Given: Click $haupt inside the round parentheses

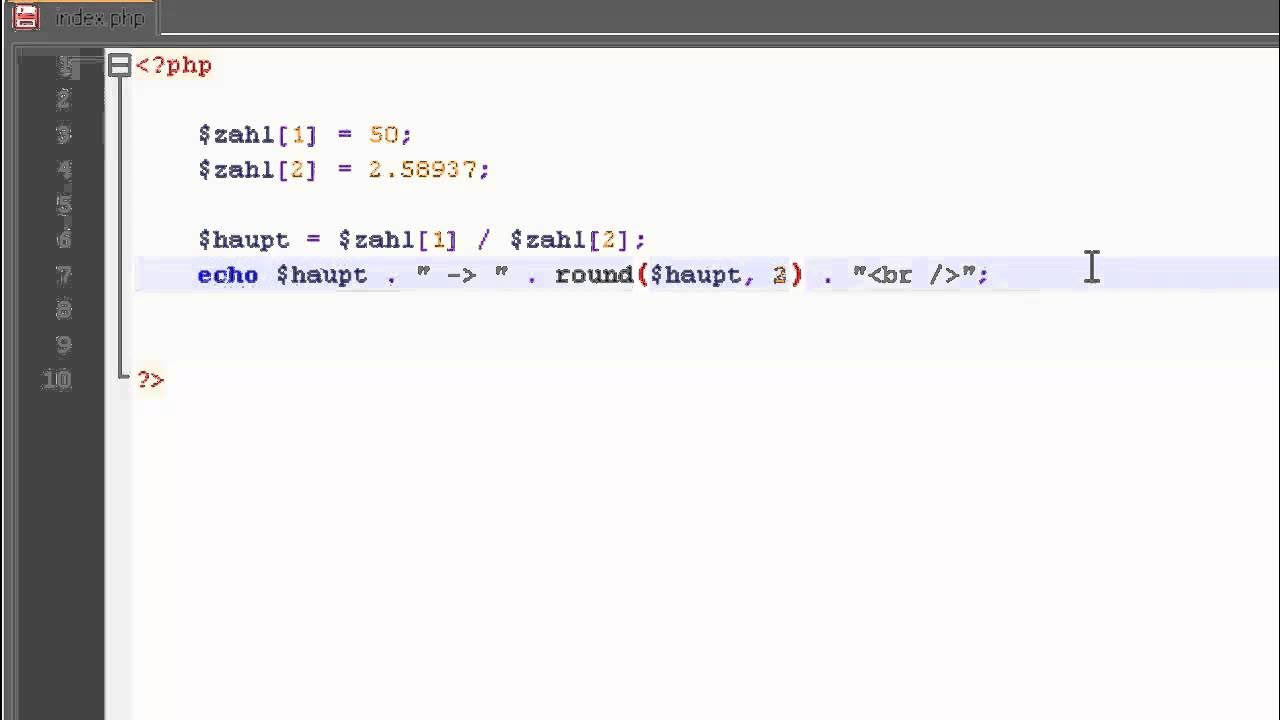Looking at the screenshot, I should pyautogui.click(x=696, y=275).
